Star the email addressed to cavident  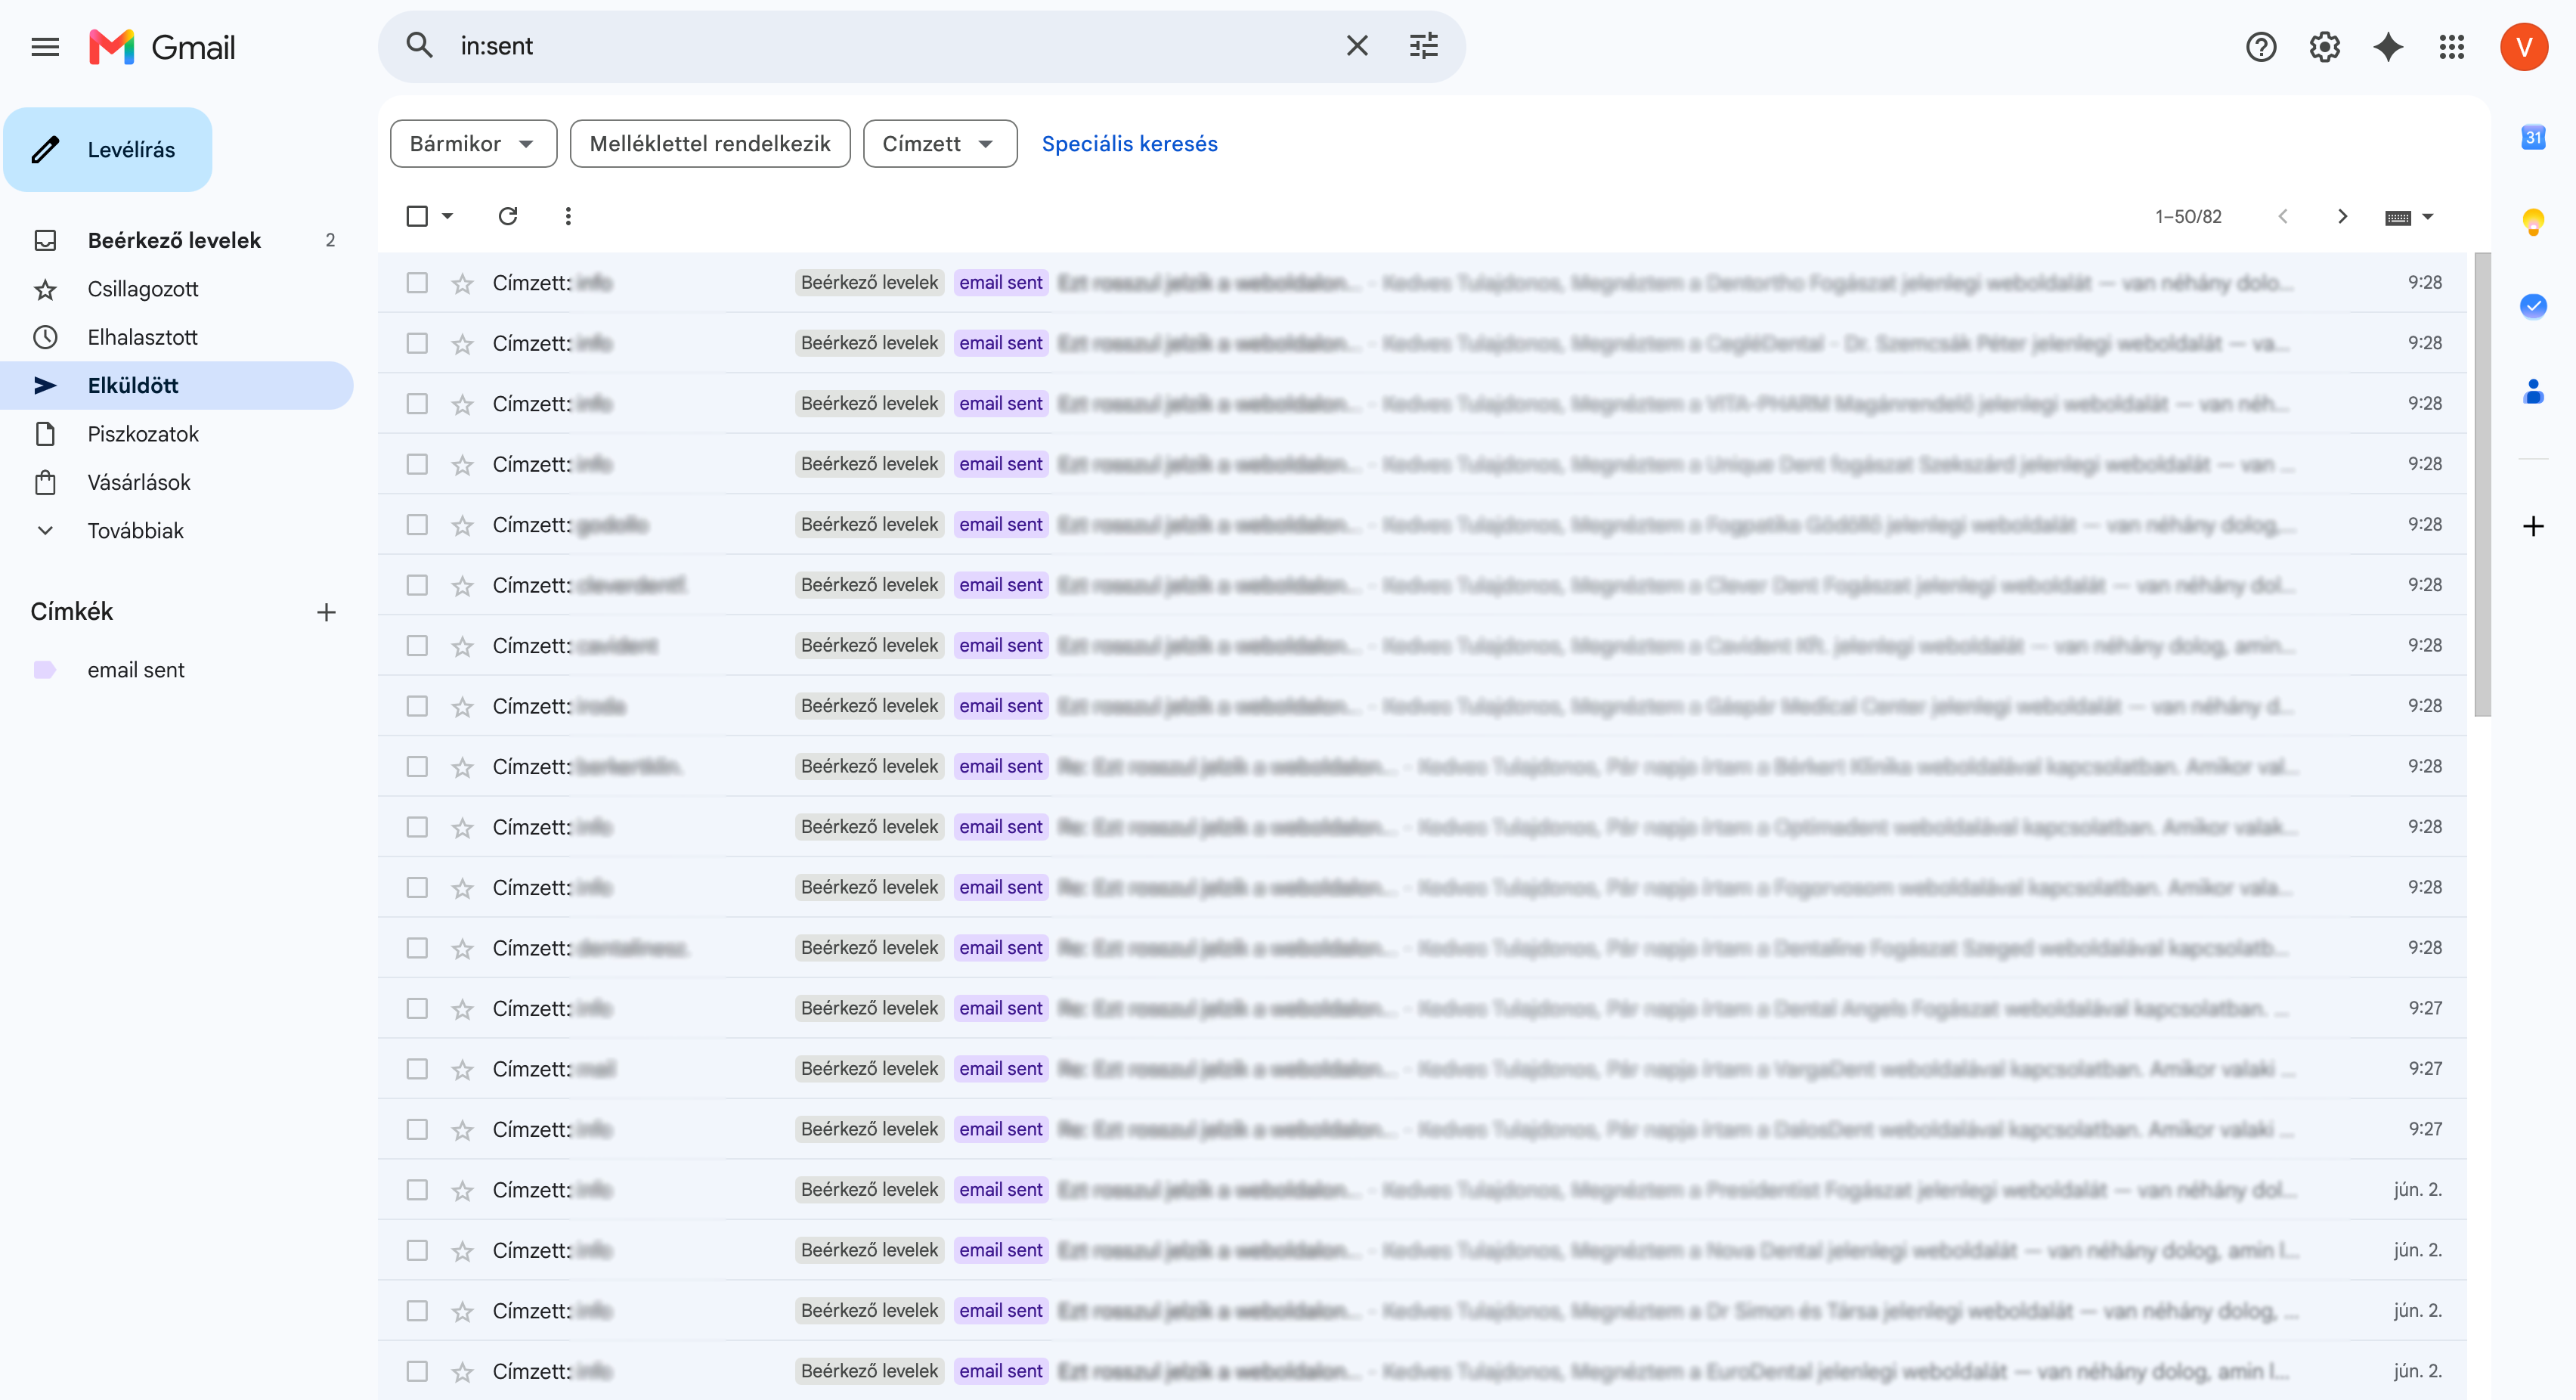[462, 646]
